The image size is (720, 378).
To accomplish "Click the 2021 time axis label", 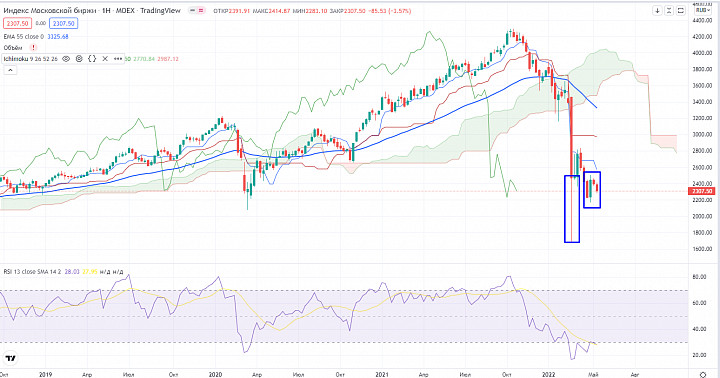I will pos(382,375).
